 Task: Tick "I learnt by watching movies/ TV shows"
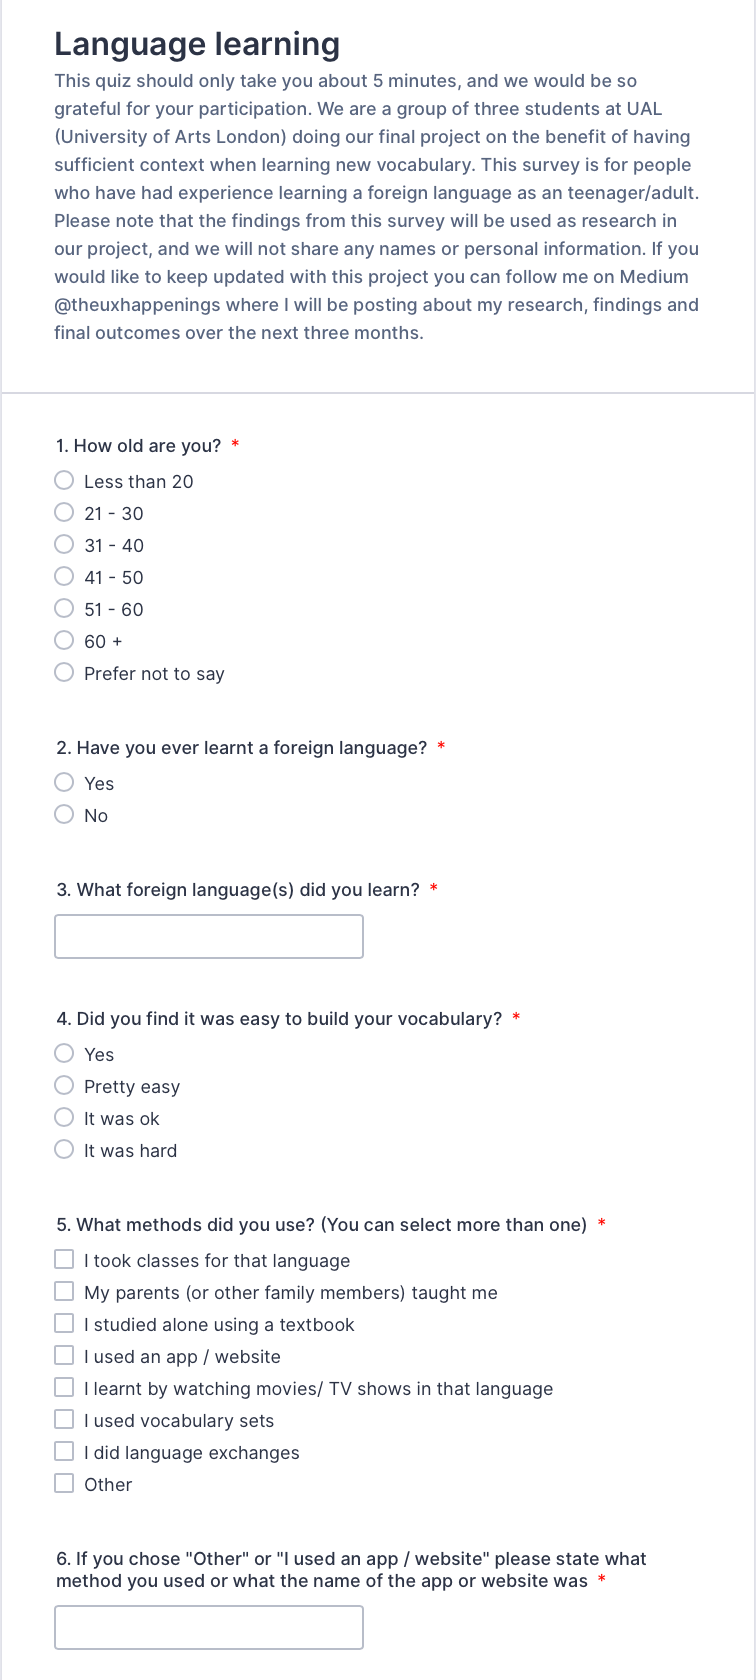point(64,1388)
